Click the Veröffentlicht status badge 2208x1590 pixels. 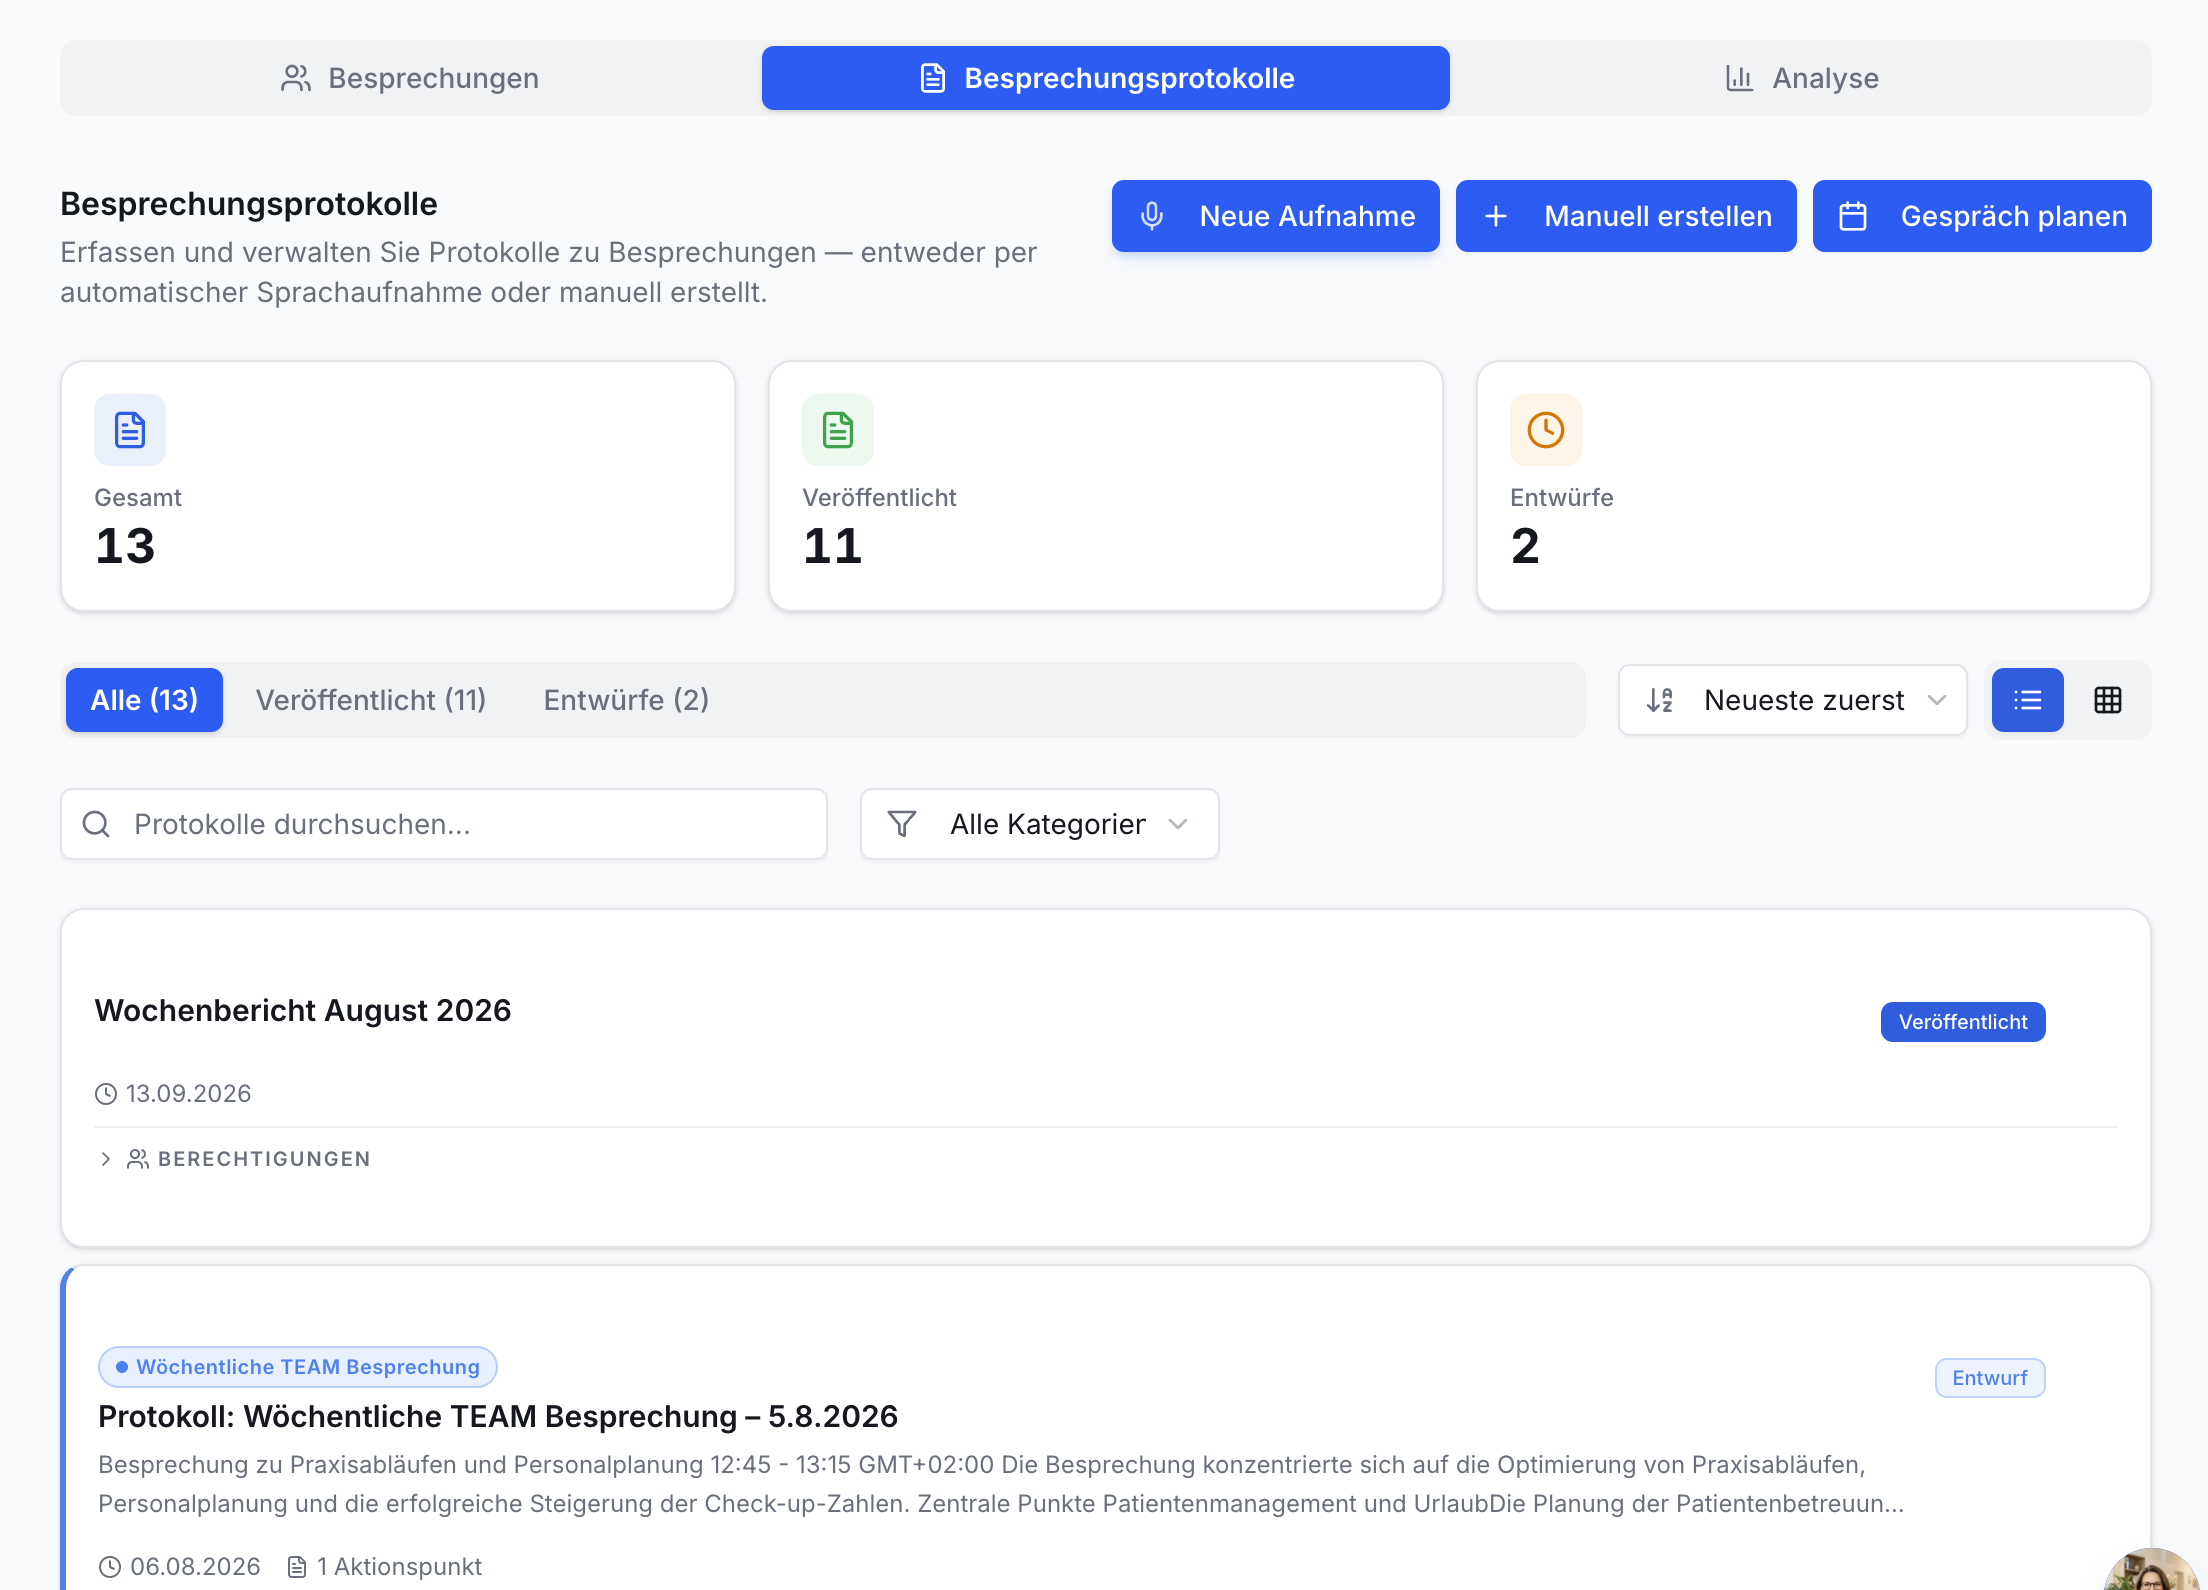1963,1022
